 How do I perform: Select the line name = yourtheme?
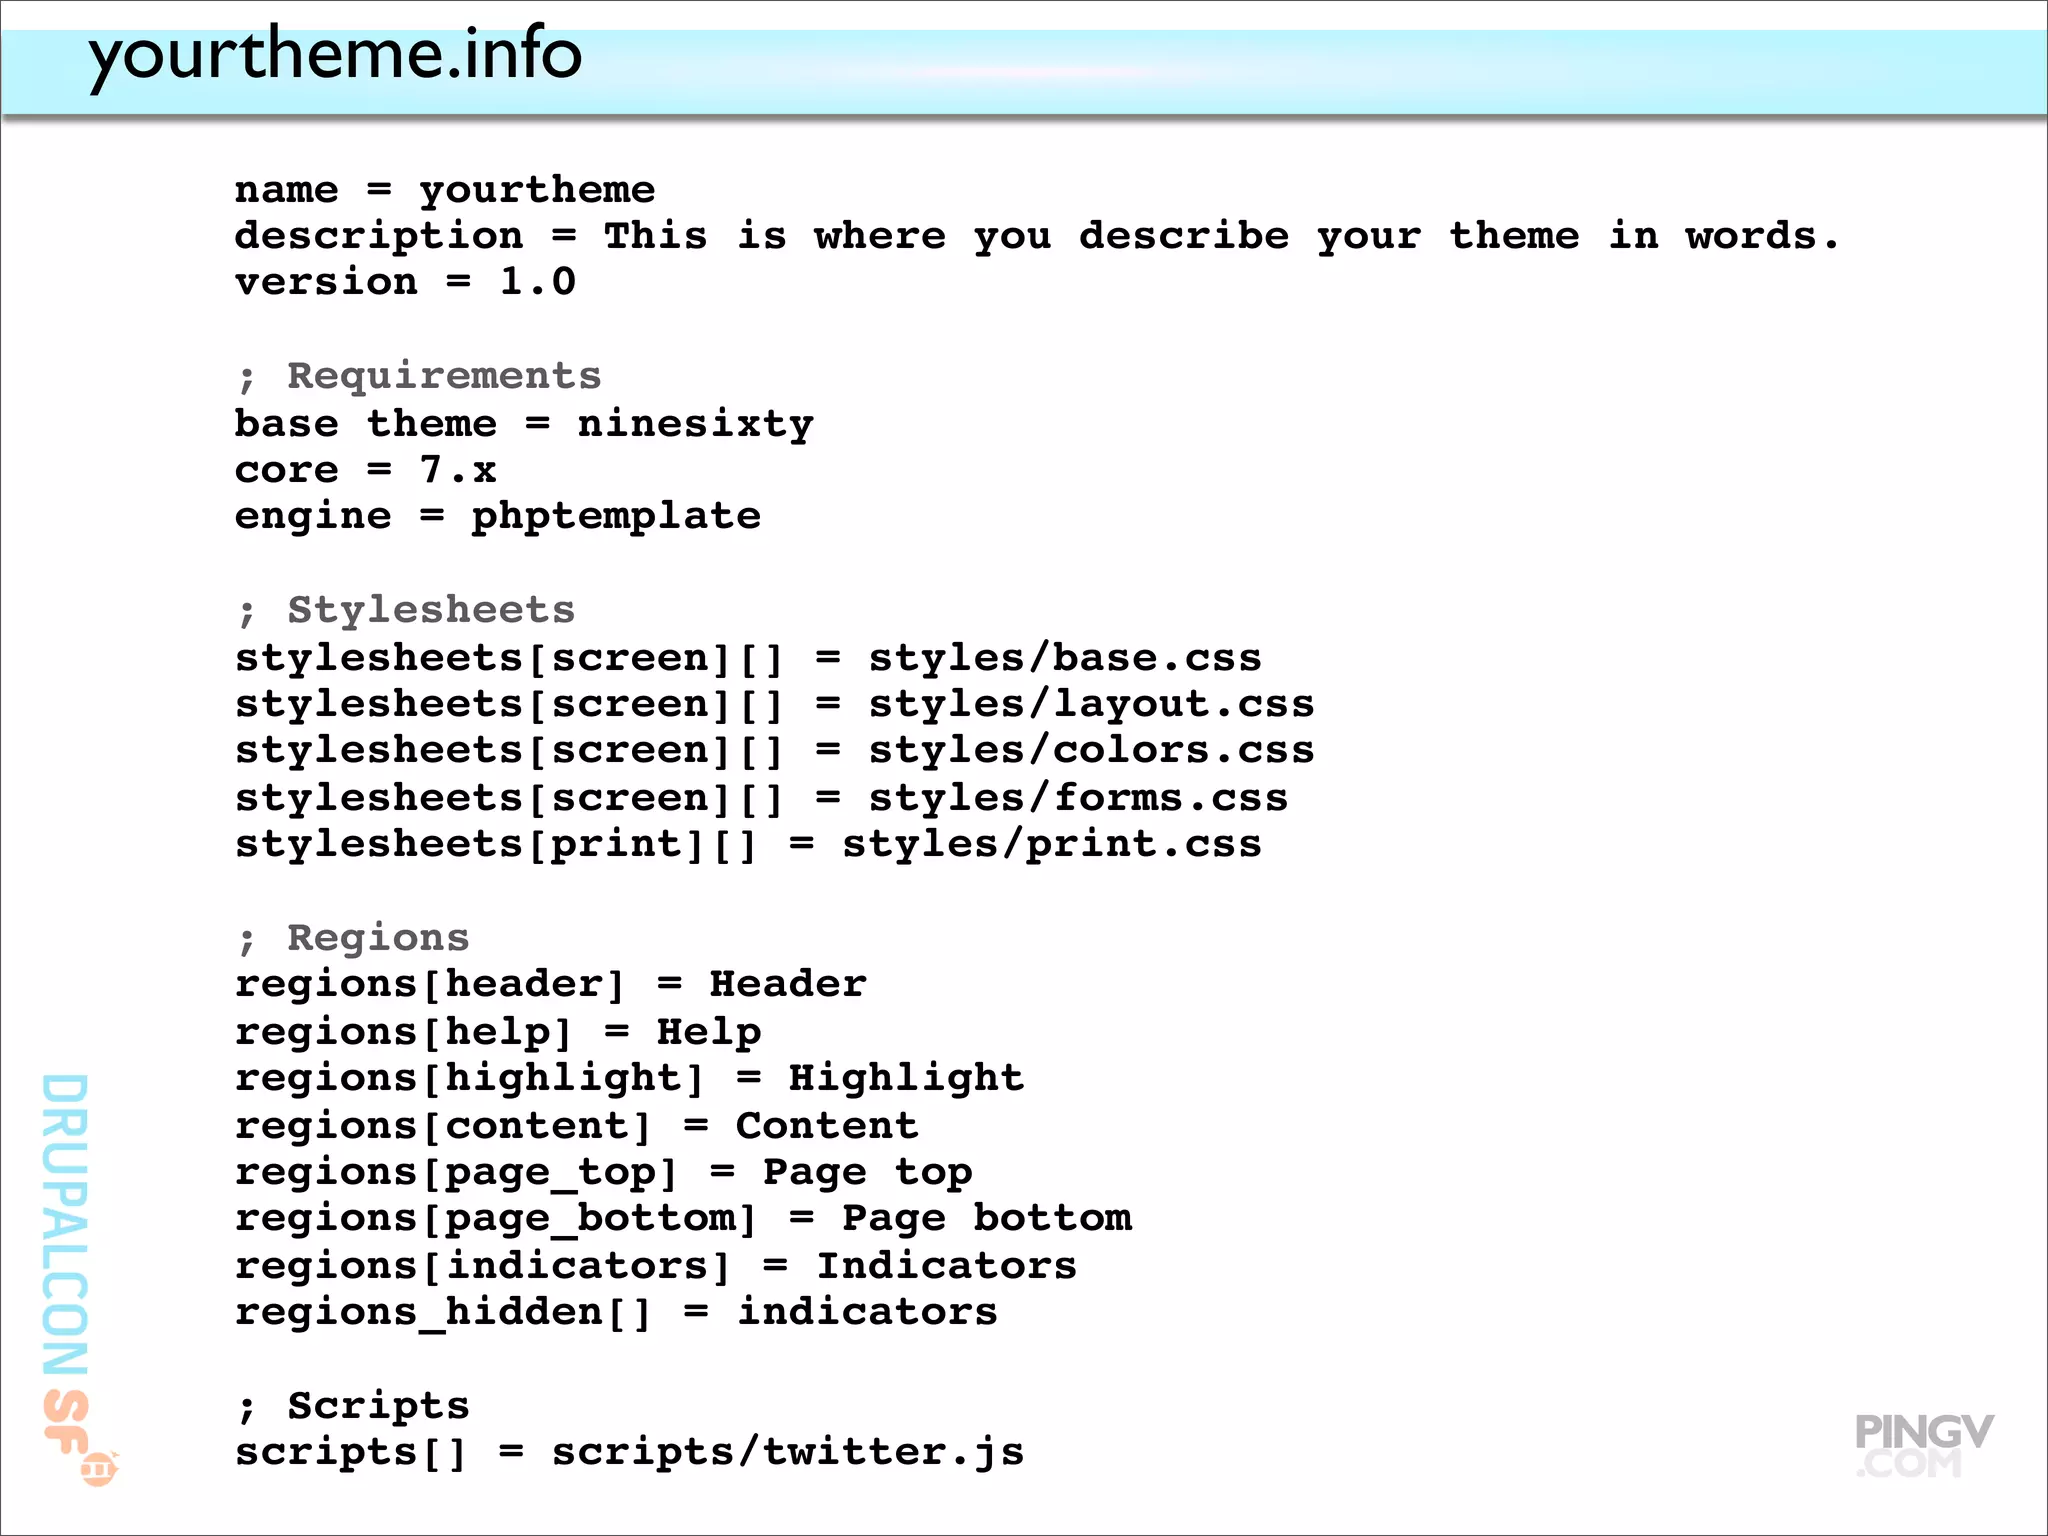[x=445, y=190]
